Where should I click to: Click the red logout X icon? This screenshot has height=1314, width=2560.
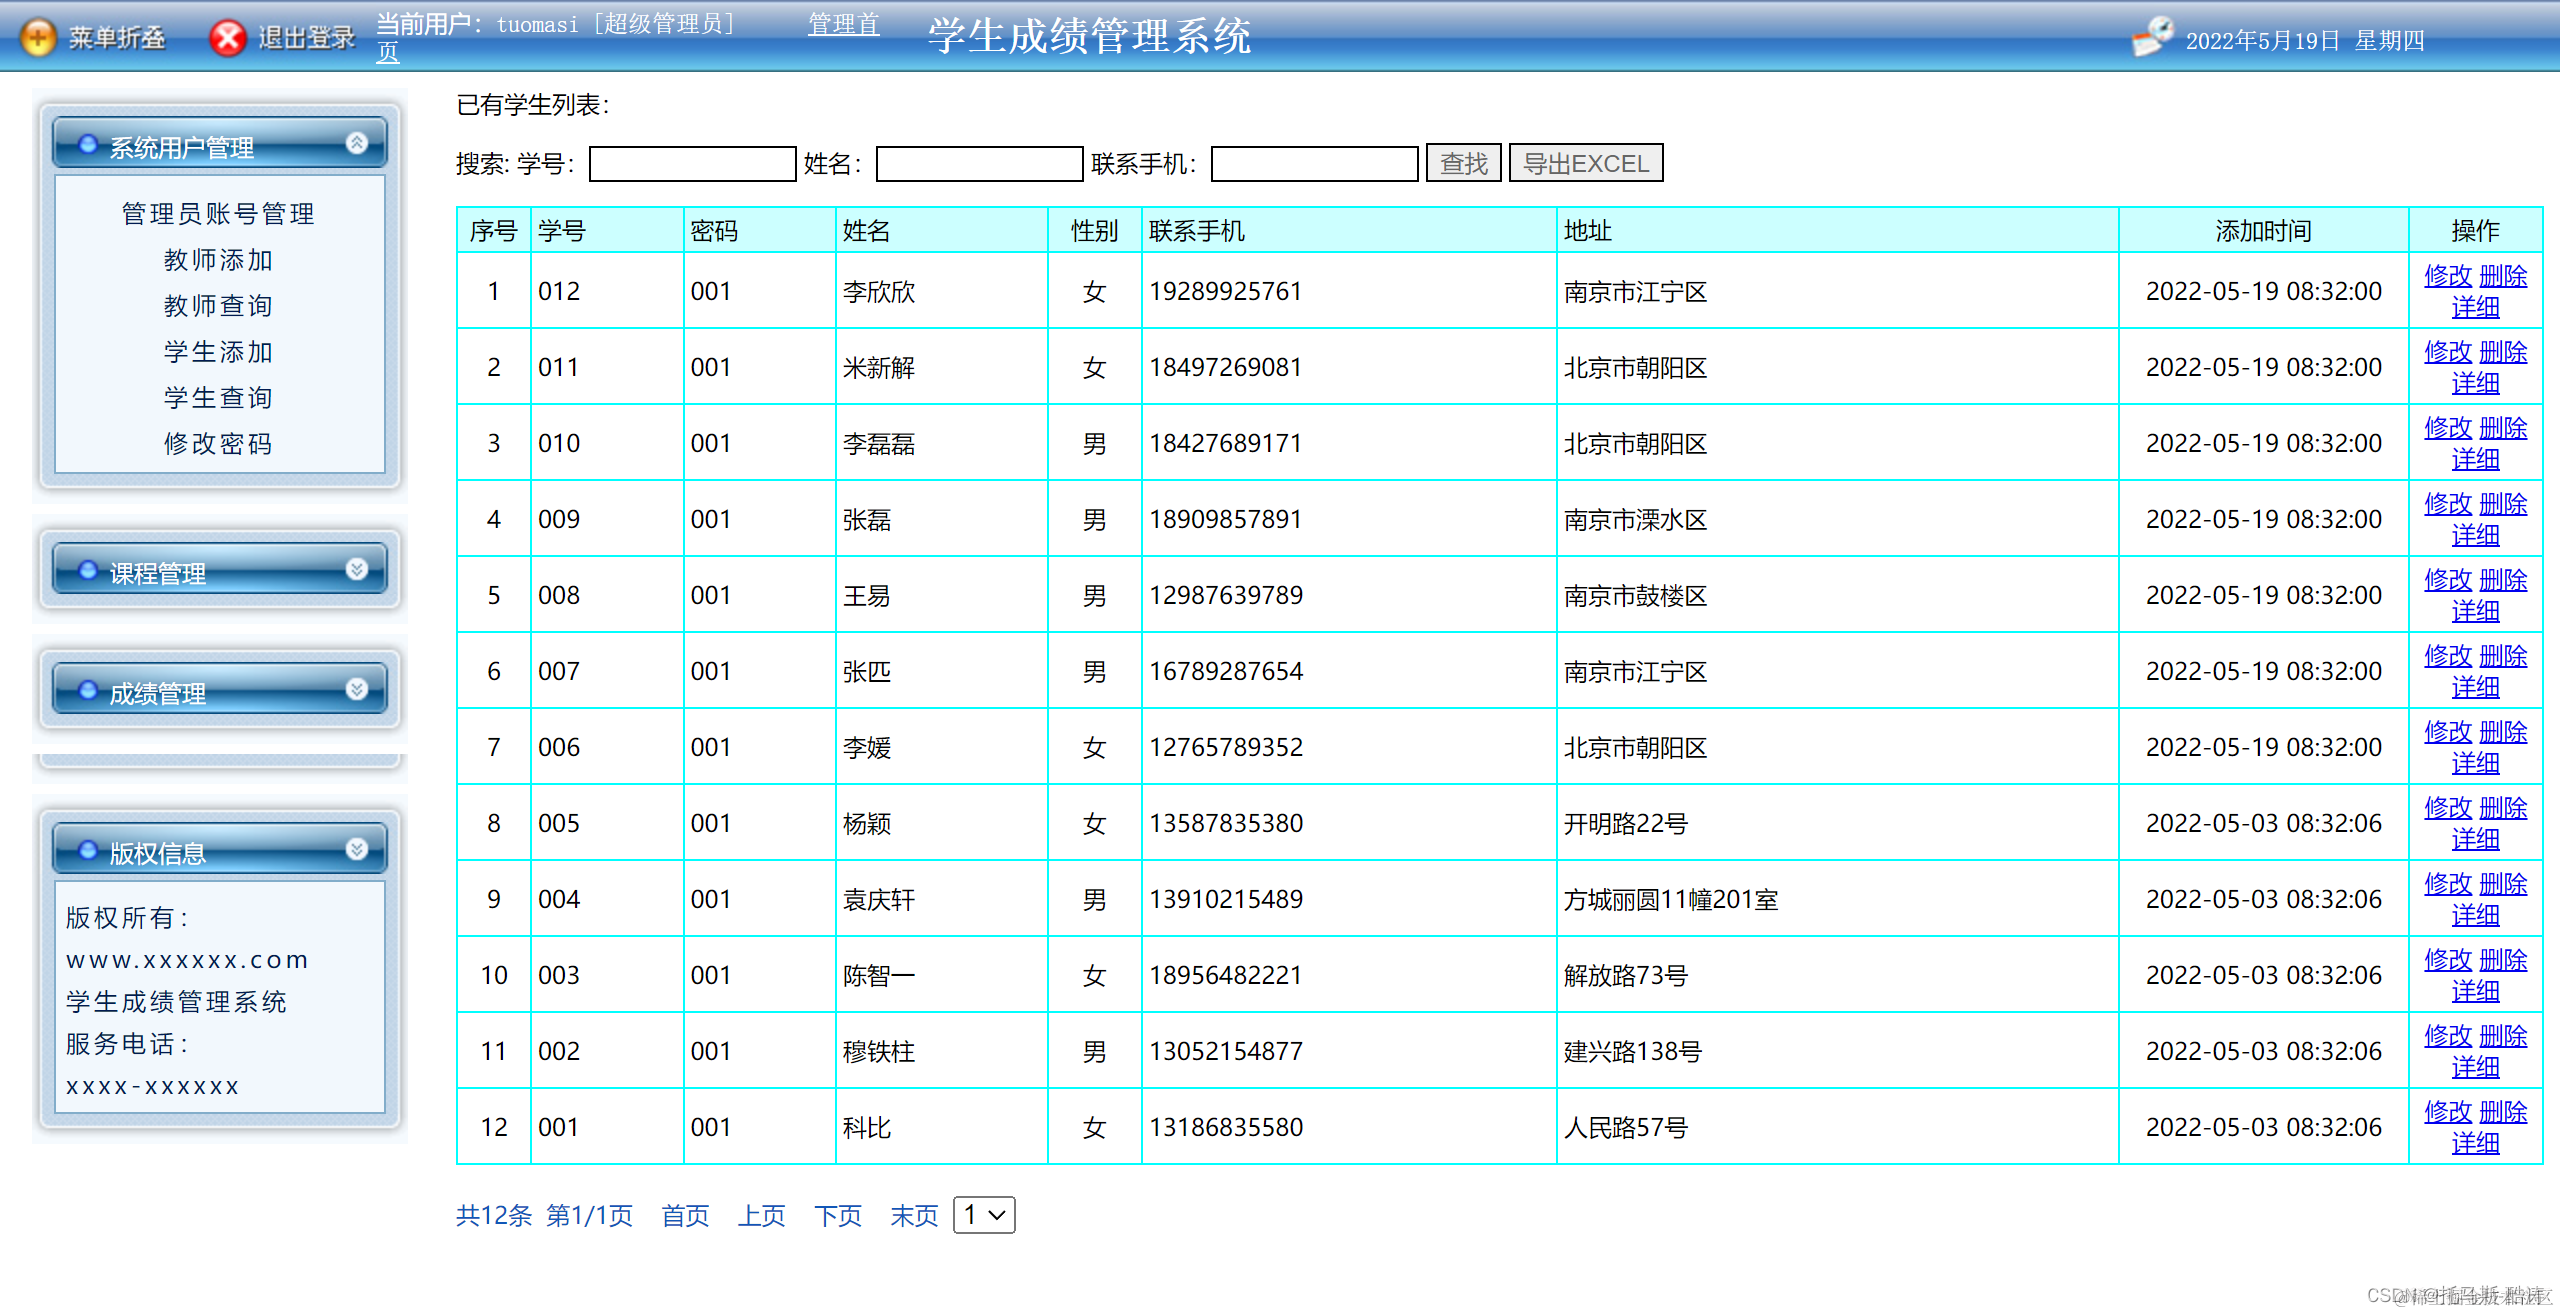pos(228,38)
